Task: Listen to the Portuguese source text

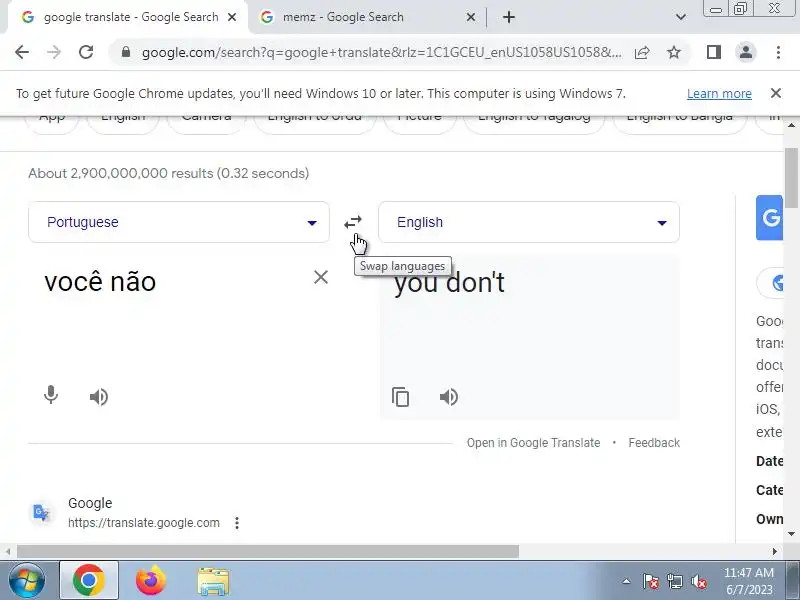Action: tap(99, 396)
